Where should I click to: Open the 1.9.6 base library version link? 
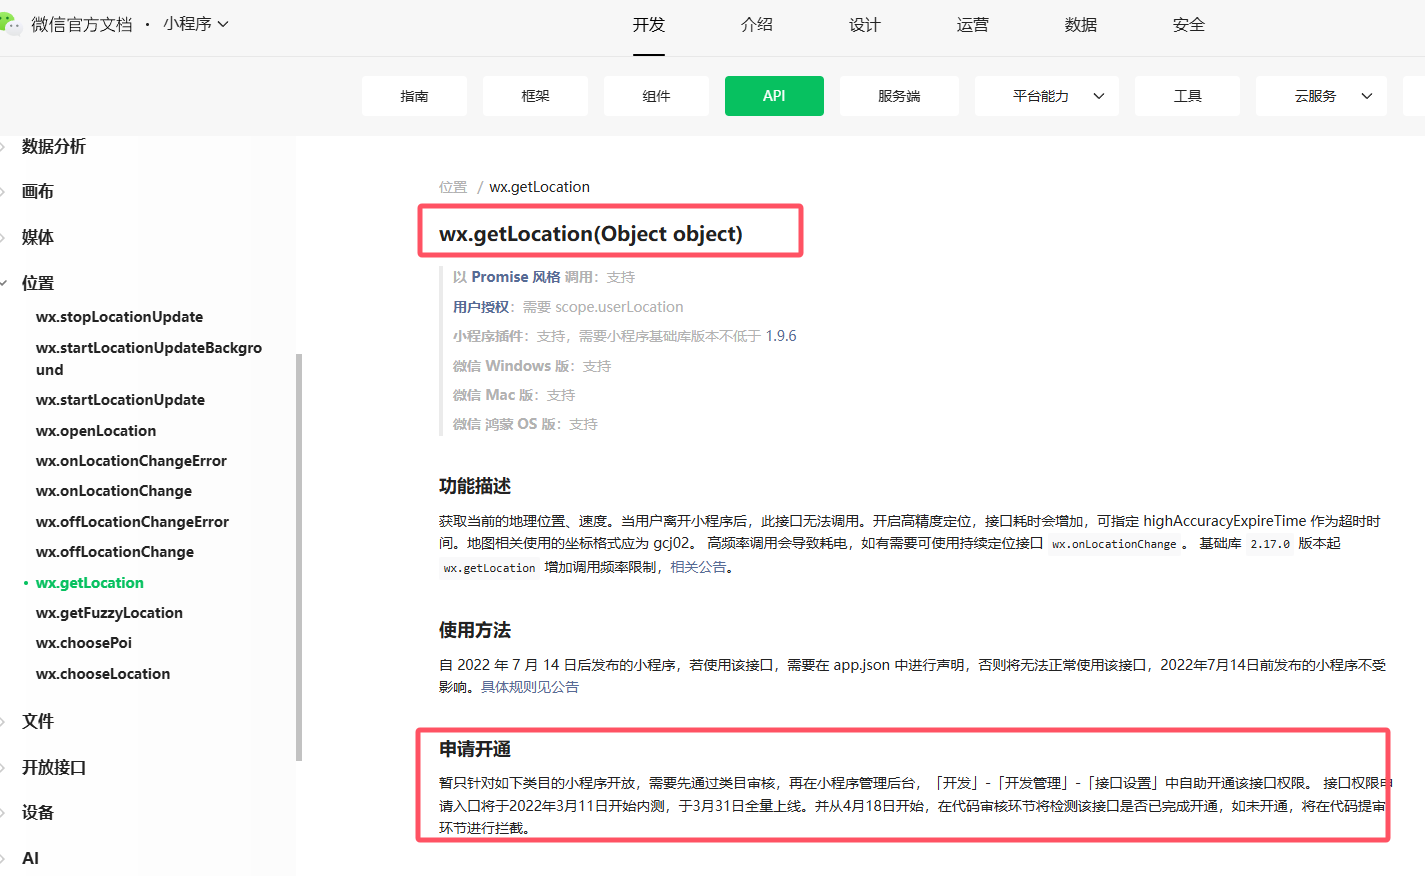781,336
